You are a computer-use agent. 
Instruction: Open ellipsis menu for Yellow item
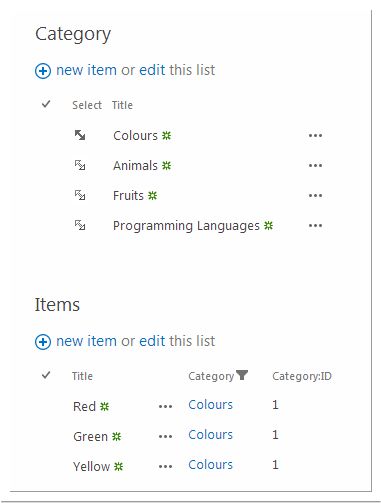pos(165,467)
